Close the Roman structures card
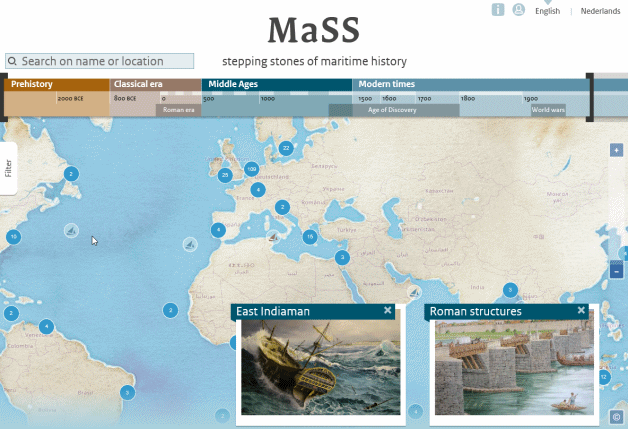Screen dimensions: 628x429 [581, 311]
